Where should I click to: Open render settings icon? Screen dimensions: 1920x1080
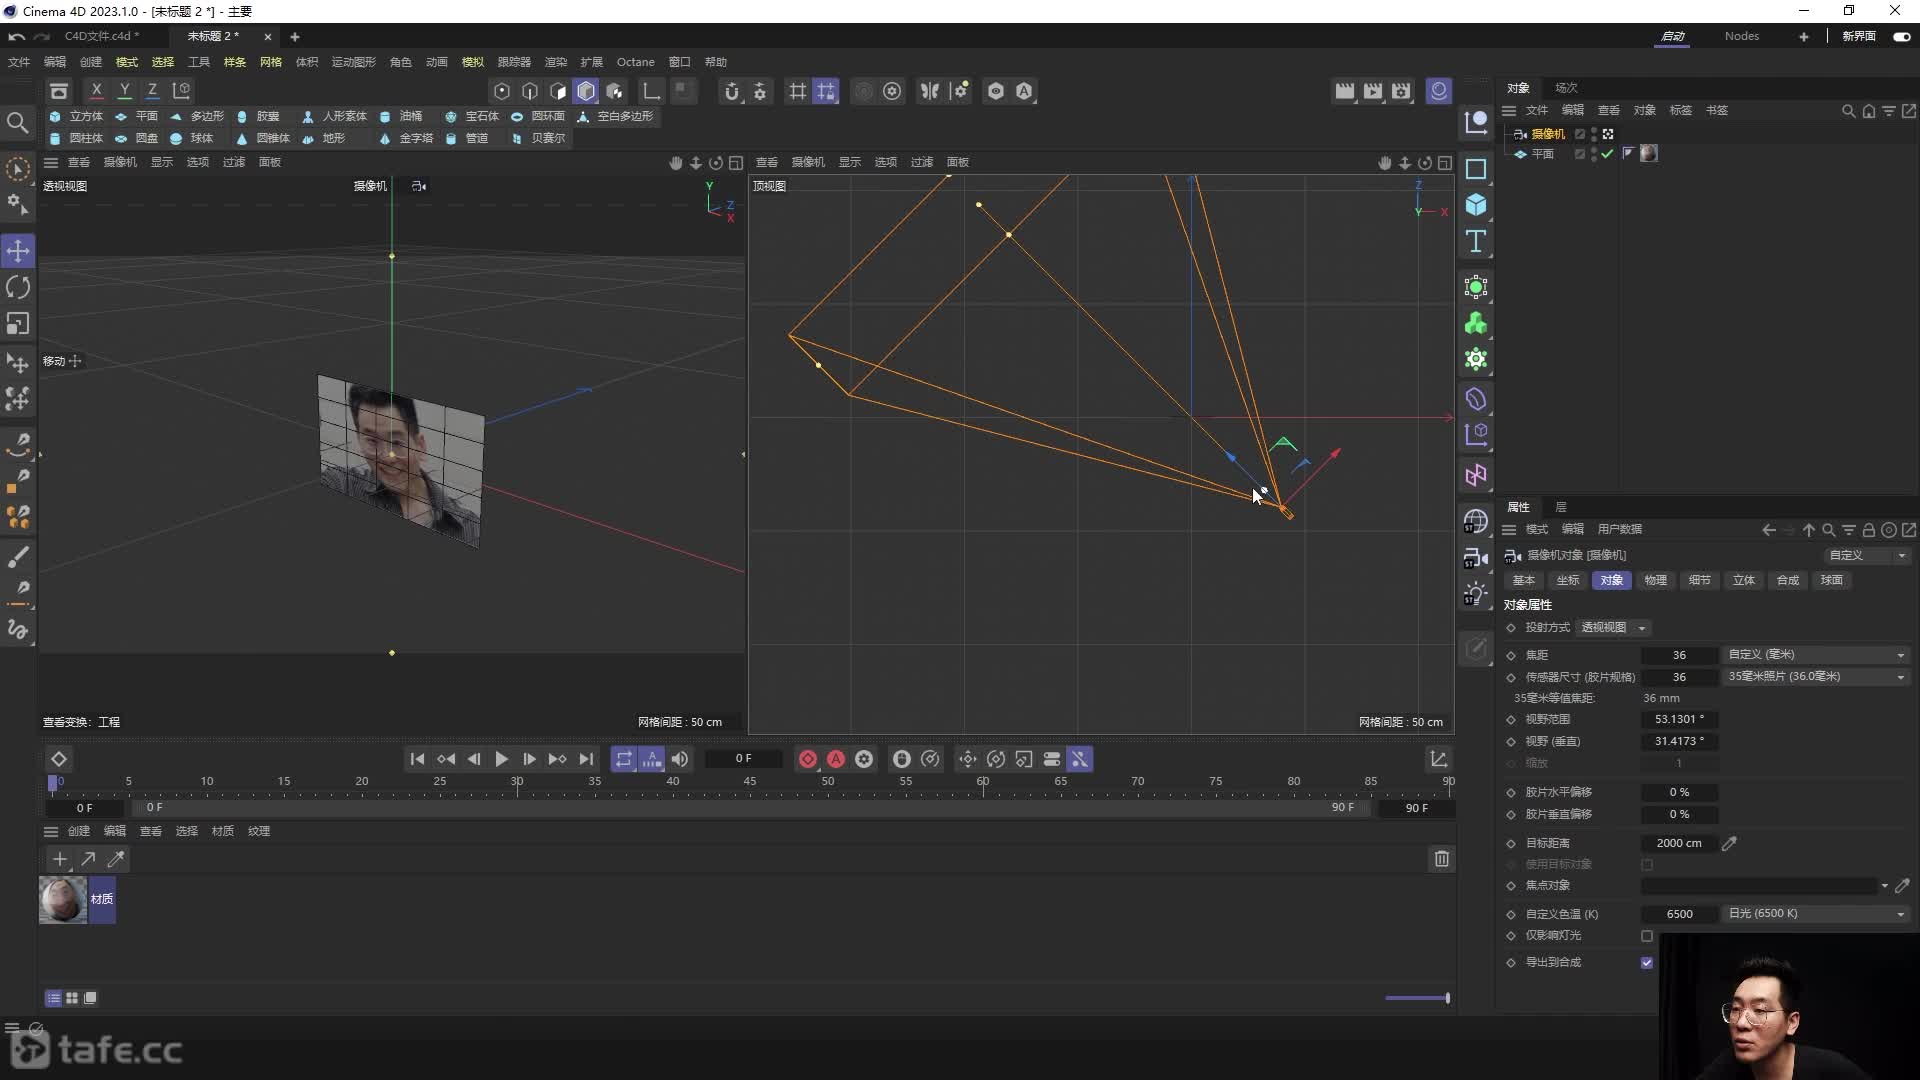tap(1401, 91)
